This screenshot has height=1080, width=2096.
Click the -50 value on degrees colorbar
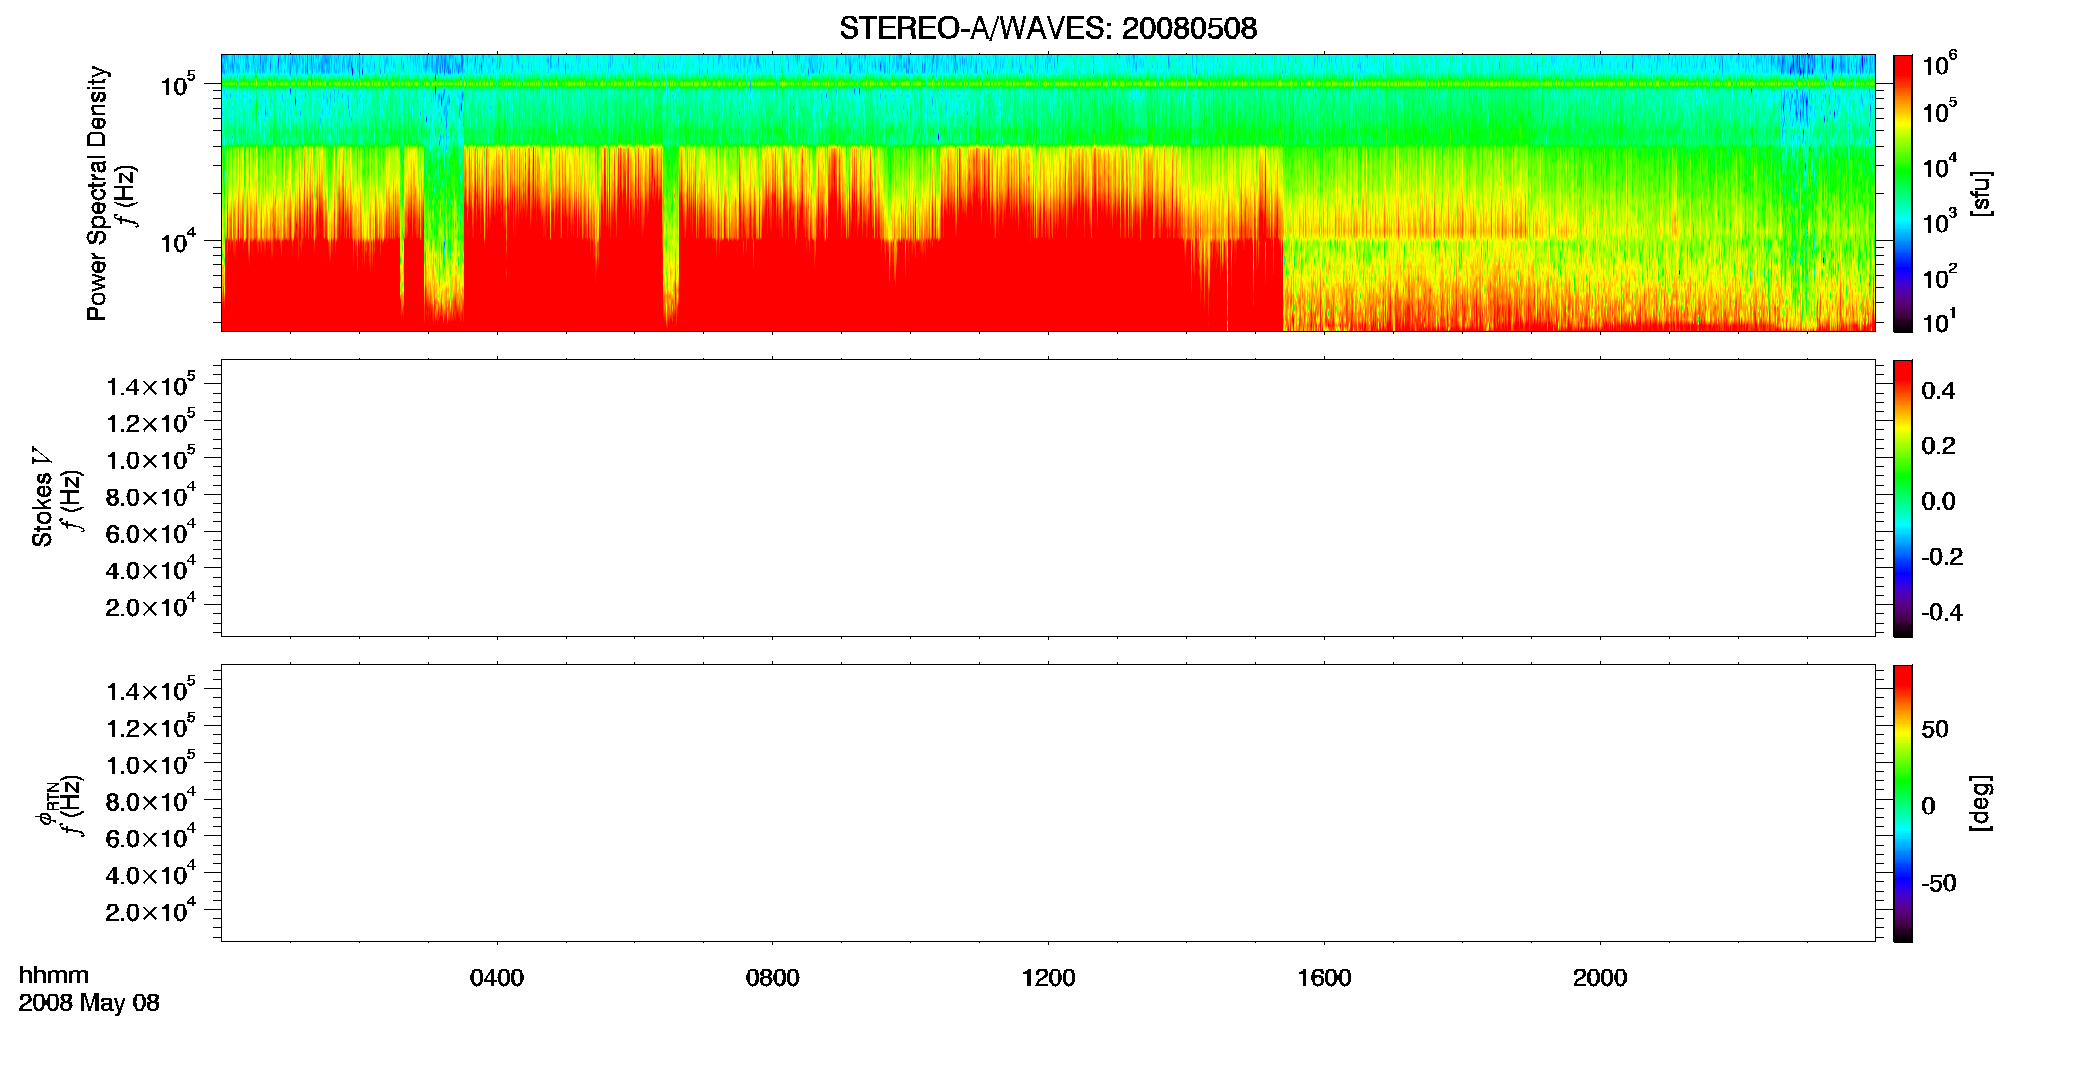tap(1939, 884)
